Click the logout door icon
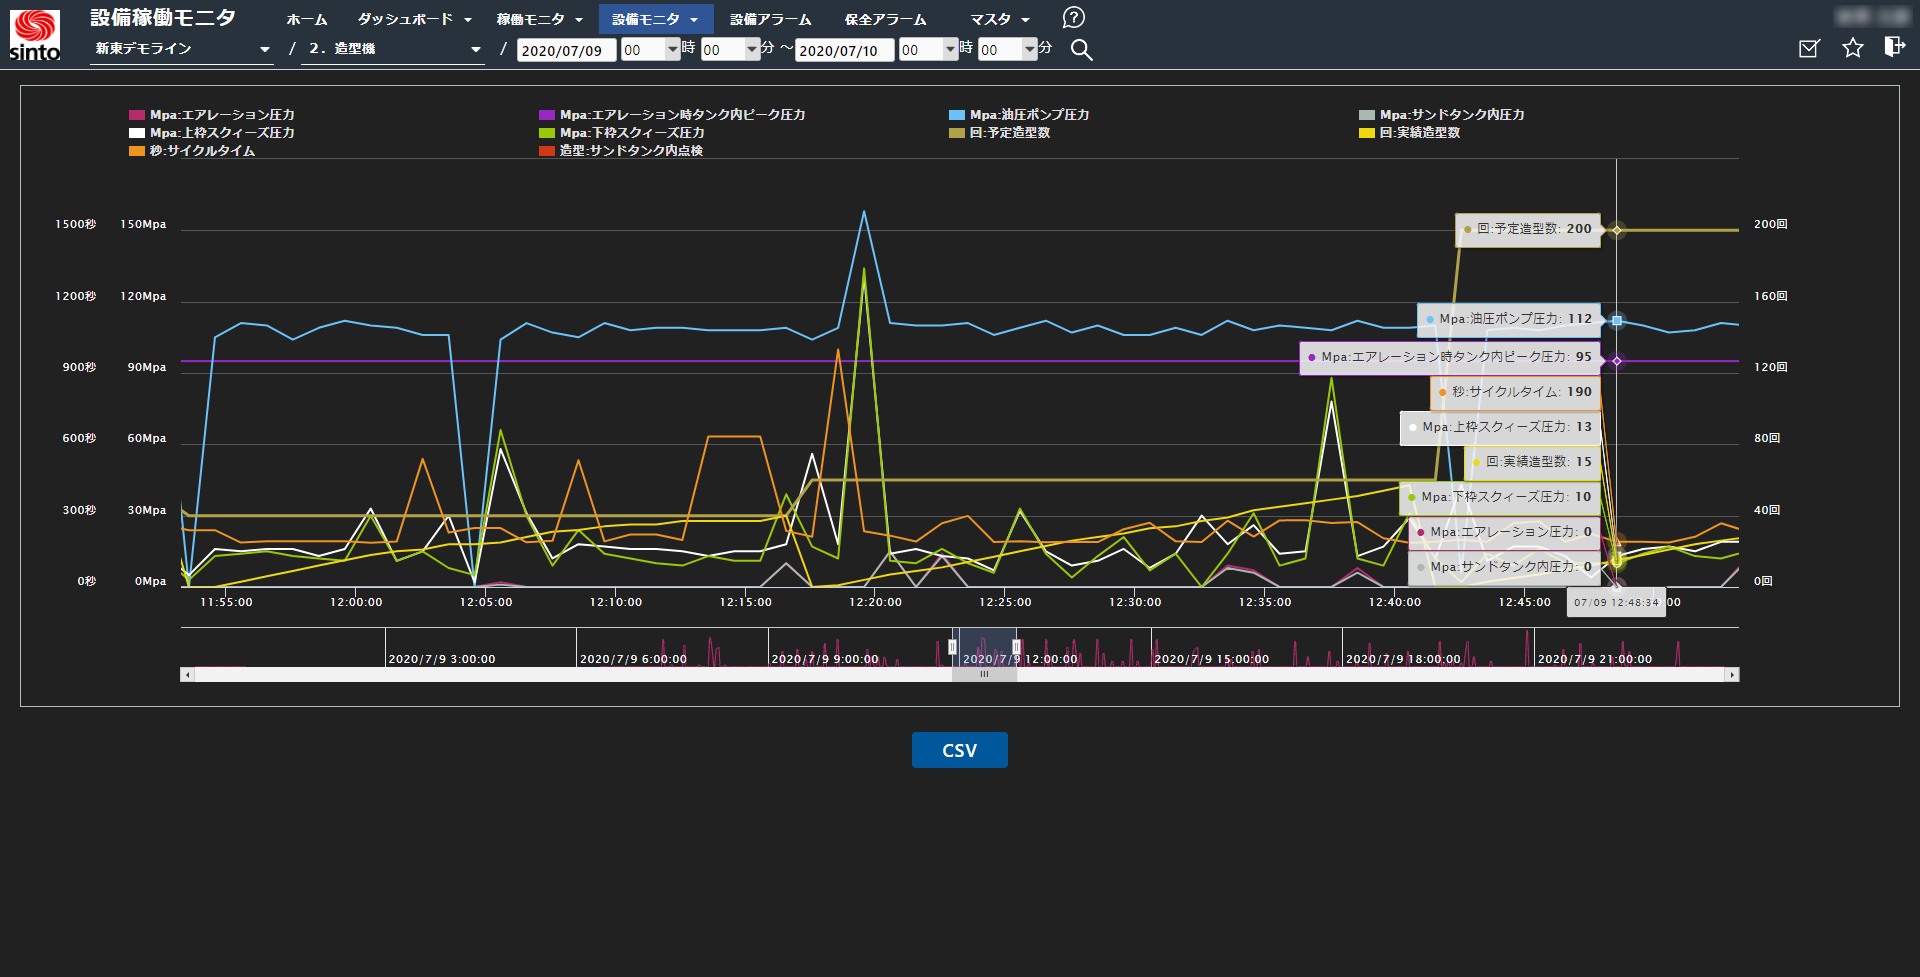The image size is (1920, 977). click(x=1894, y=47)
